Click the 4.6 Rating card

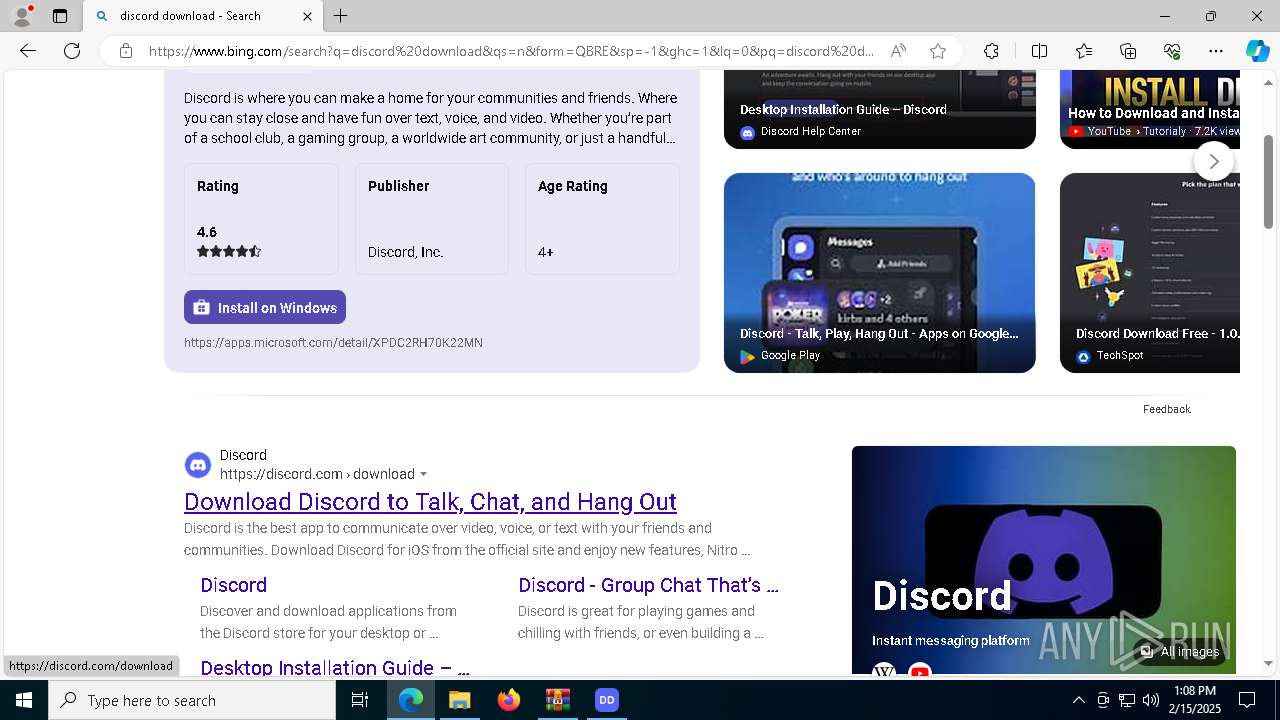pyautogui.click(x=261, y=219)
